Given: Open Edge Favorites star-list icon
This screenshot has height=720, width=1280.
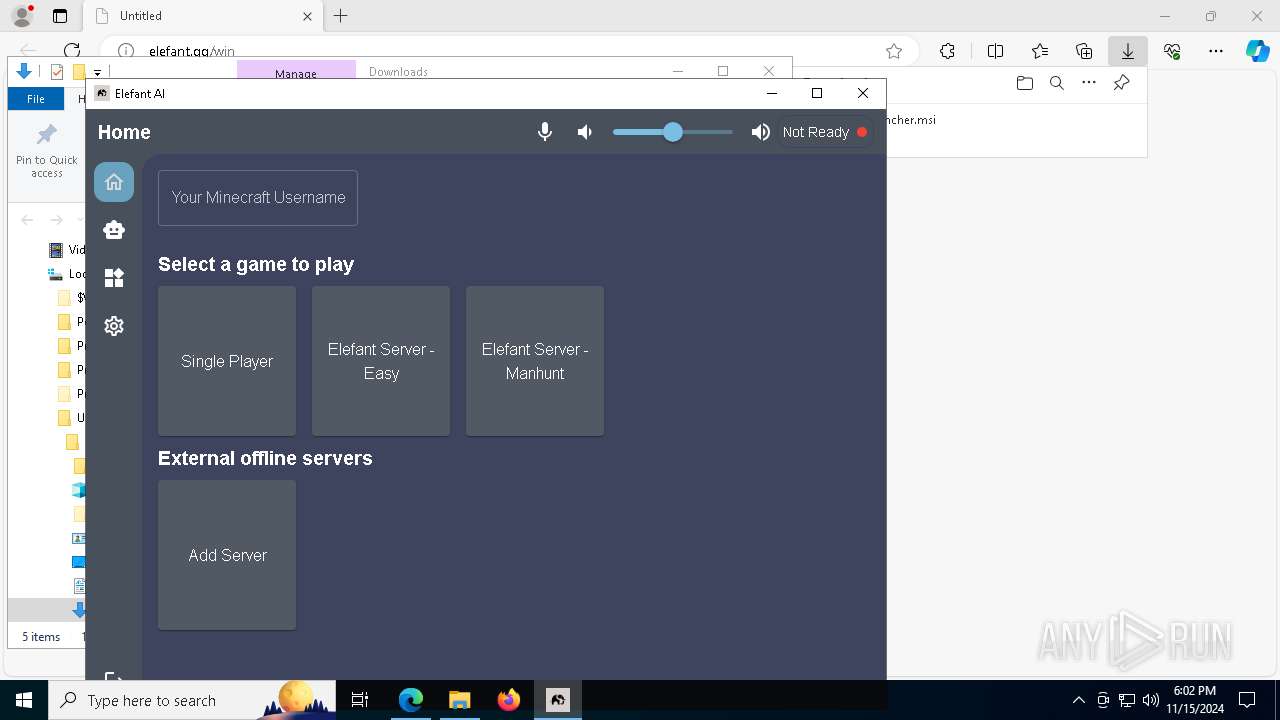Looking at the screenshot, I should (x=1040, y=51).
